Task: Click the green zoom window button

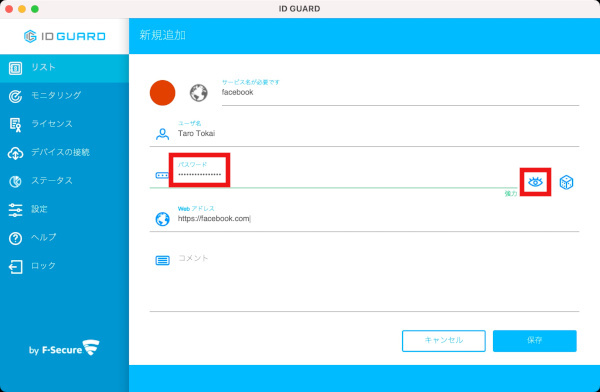Action: (35, 8)
